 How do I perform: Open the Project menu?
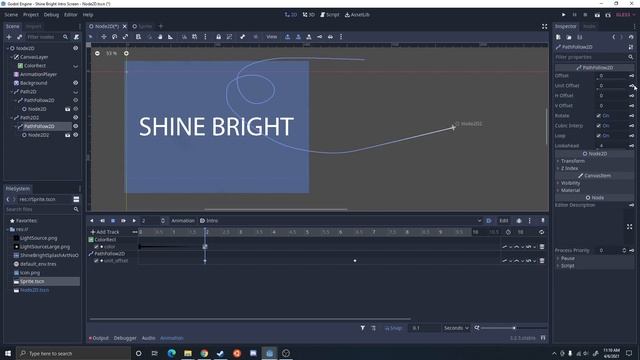point(31,15)
